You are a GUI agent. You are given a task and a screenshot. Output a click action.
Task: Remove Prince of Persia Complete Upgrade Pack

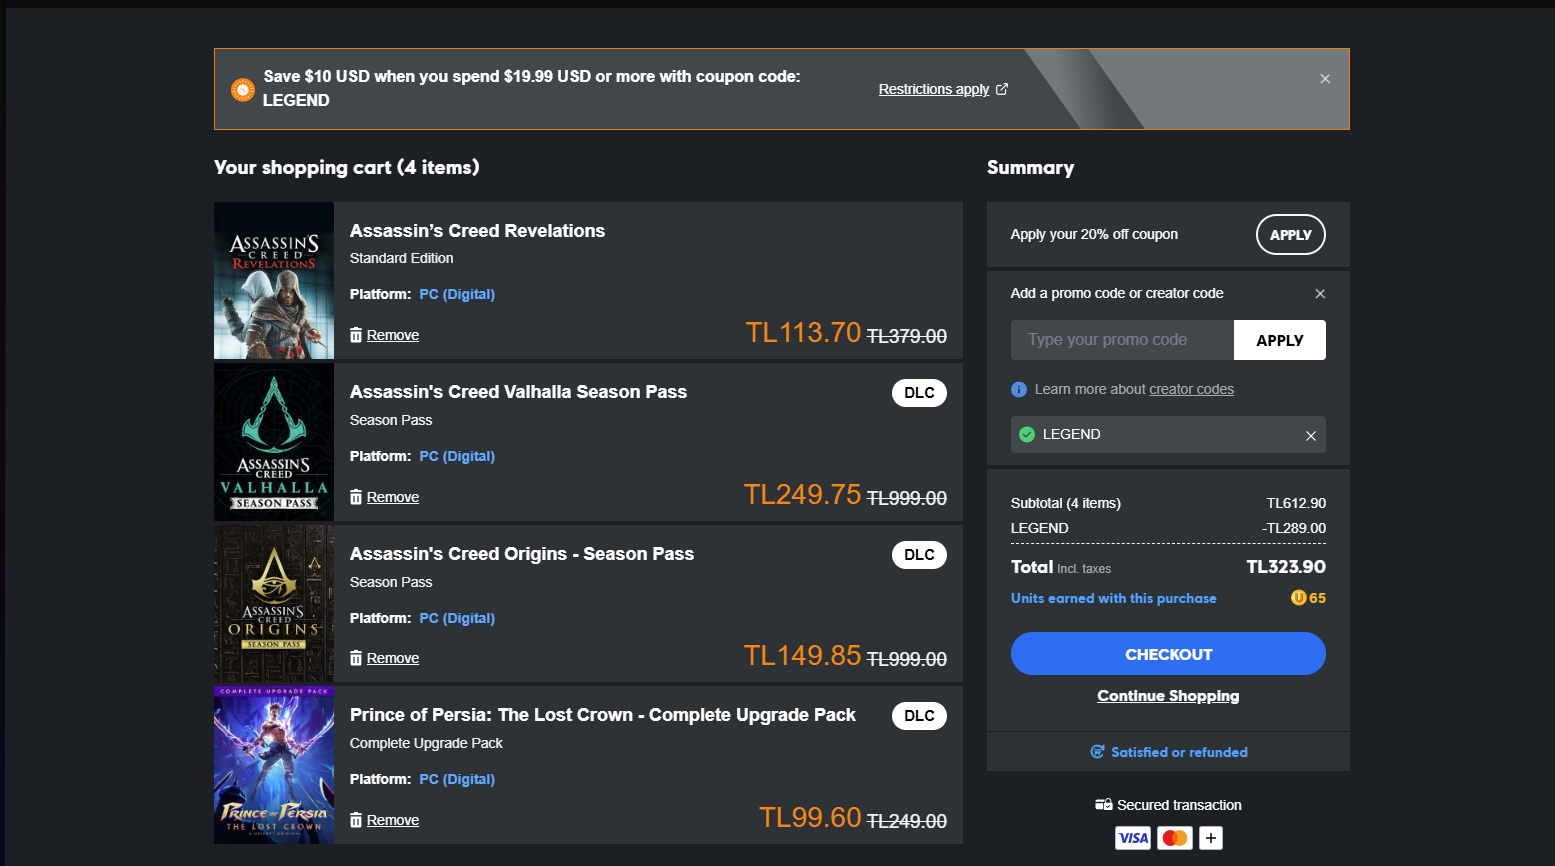[393, 820]
